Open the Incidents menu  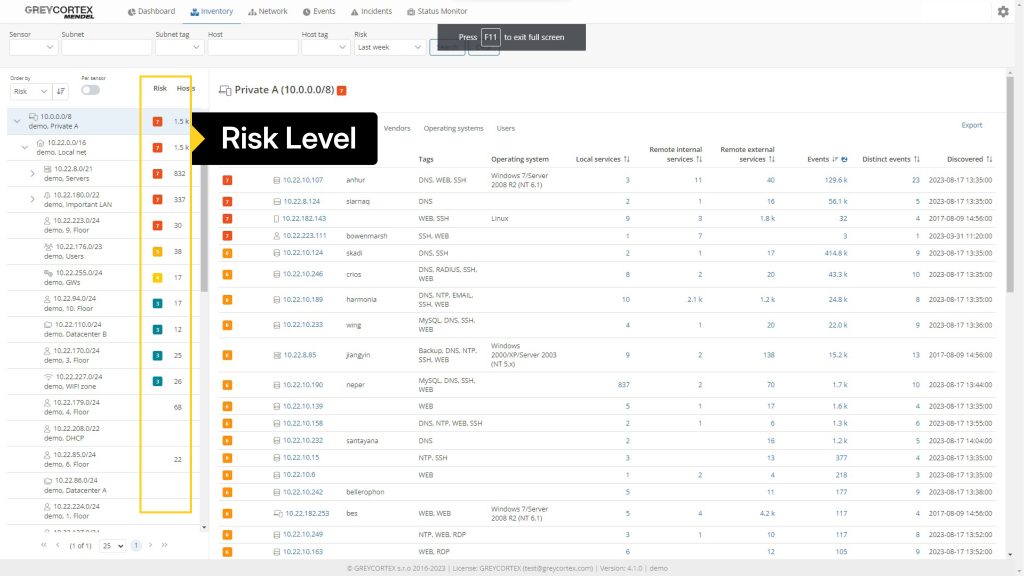(x=373, y=12)
